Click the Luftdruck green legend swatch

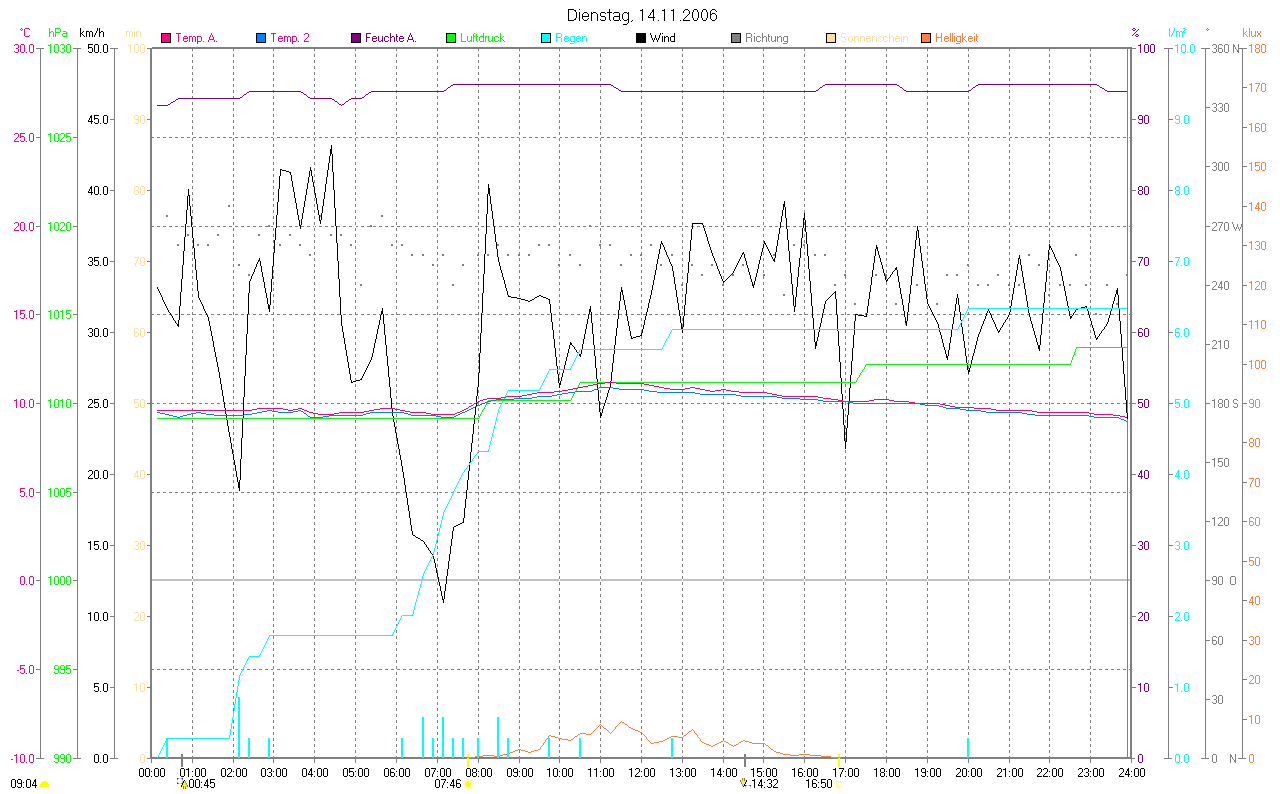point(451,38)
